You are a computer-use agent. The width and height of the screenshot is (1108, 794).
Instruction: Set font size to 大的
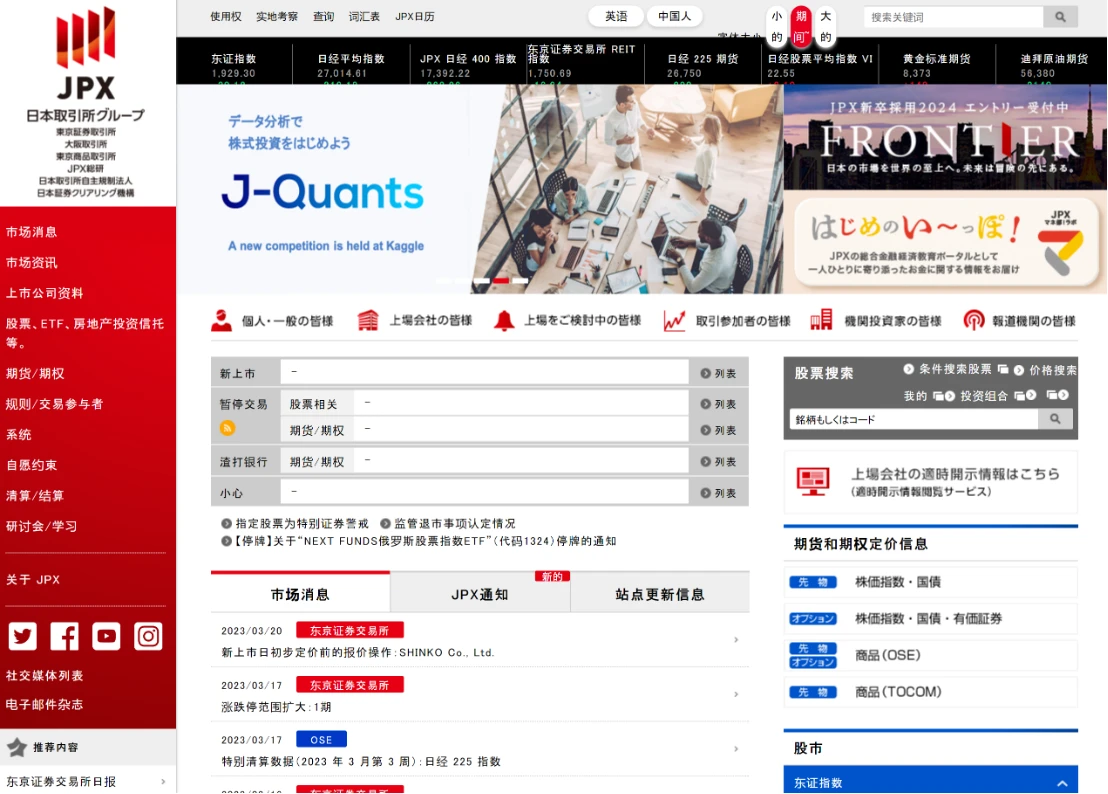pyautogui.click(x=825, y=26)
